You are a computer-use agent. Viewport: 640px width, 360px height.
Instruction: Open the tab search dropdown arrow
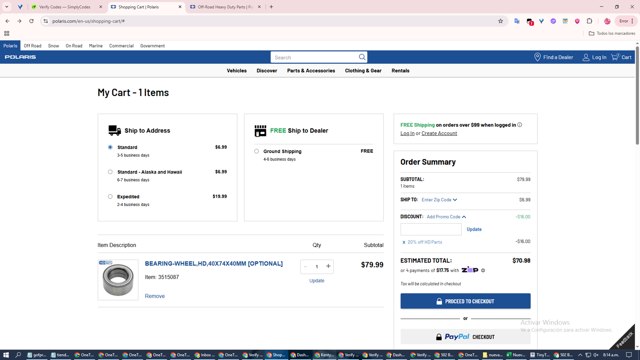(7, 7)
